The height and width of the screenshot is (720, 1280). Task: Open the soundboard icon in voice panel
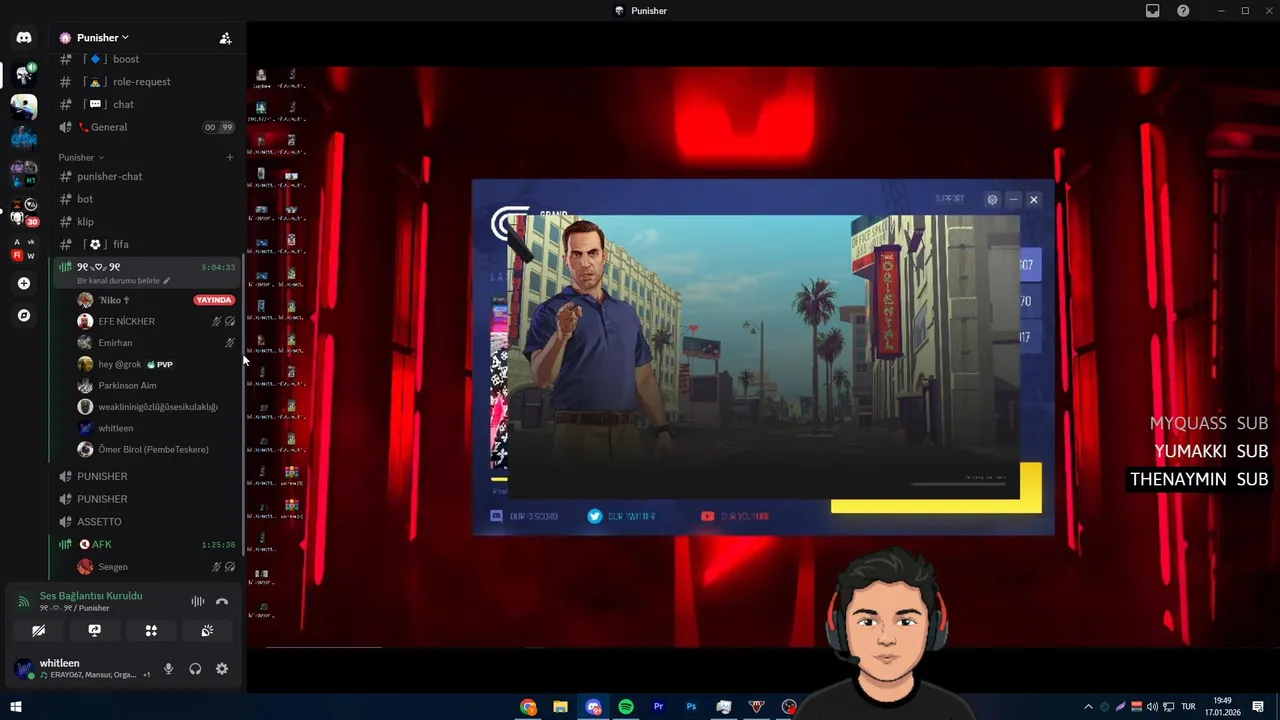(207, 631)
